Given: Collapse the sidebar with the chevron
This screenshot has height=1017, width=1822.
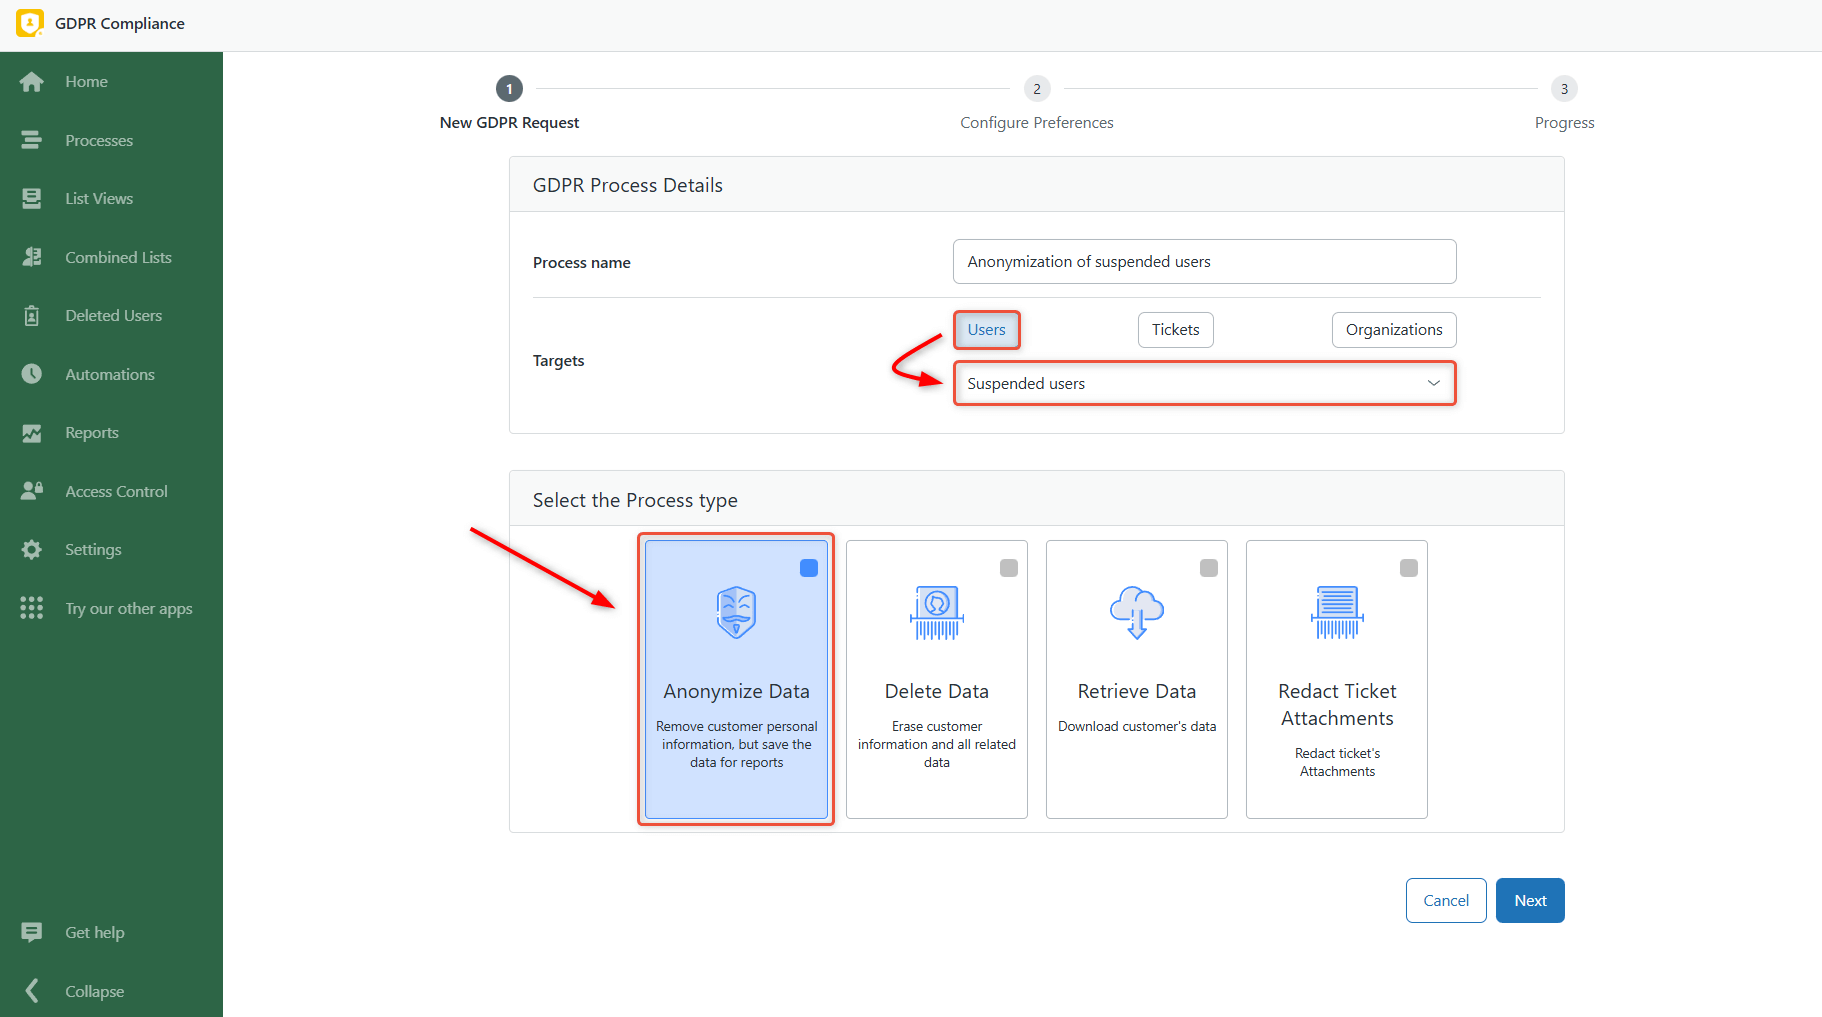Looking at the screenshot, I should 32,991.
